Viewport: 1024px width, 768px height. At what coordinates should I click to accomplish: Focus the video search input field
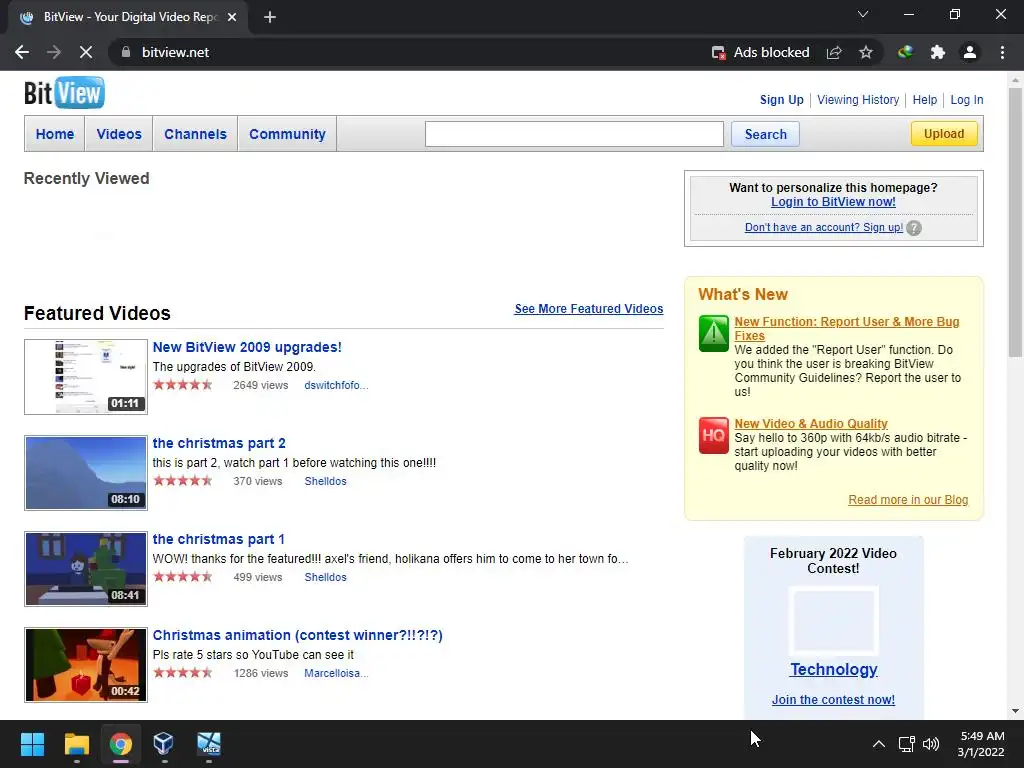(574, 134)
